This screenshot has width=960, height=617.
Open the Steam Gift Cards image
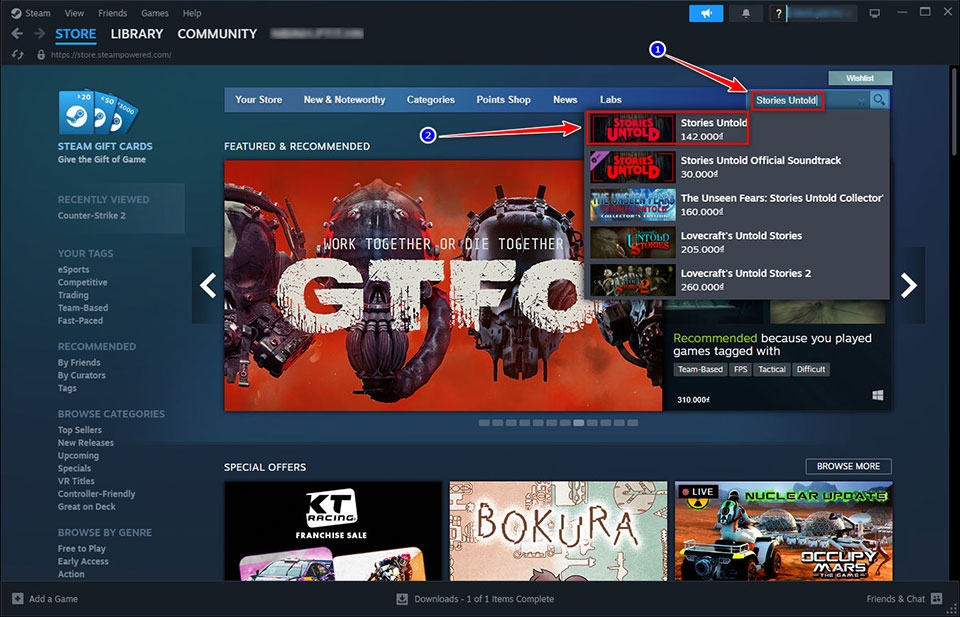pos(98,112)
